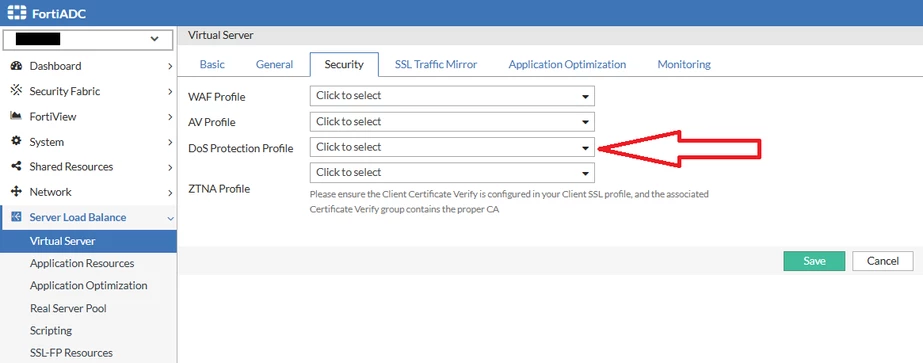Image resolution: width=923 pixels, height=363 pixels.
Task: Click Server Load Balance menu label
Action: [x=78, y=217]
